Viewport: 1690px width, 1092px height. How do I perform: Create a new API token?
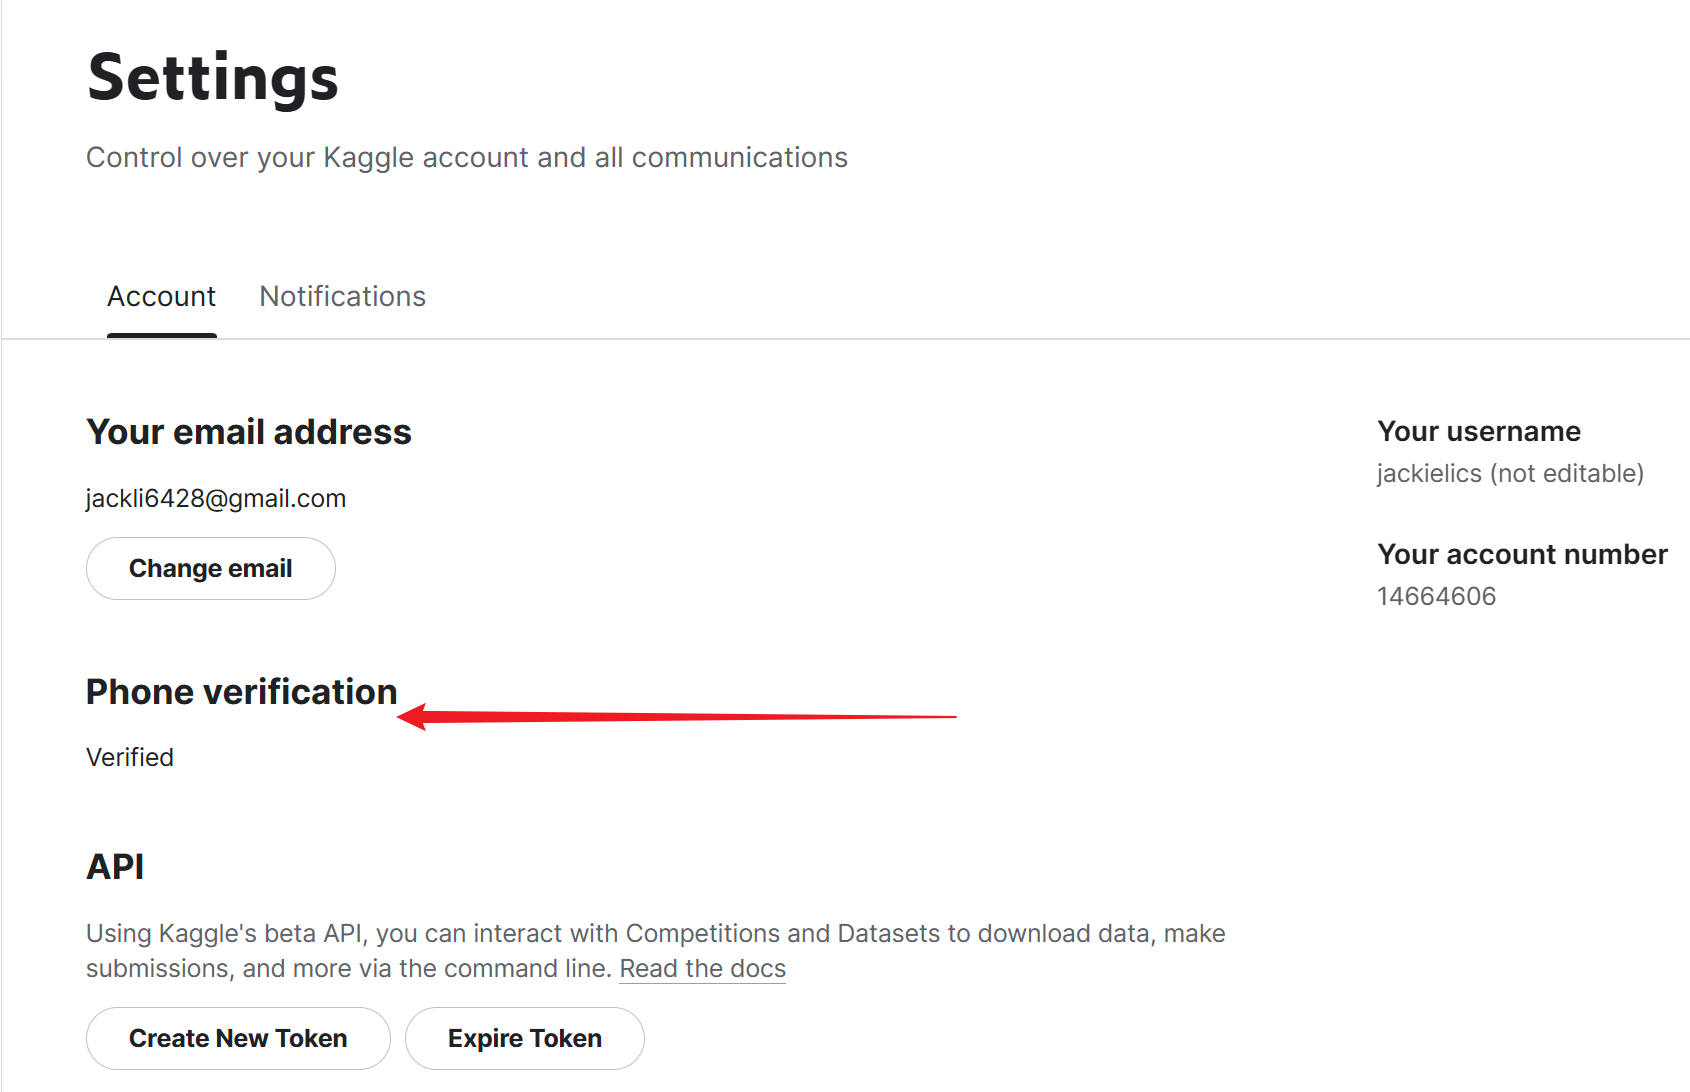[238, 1039]
